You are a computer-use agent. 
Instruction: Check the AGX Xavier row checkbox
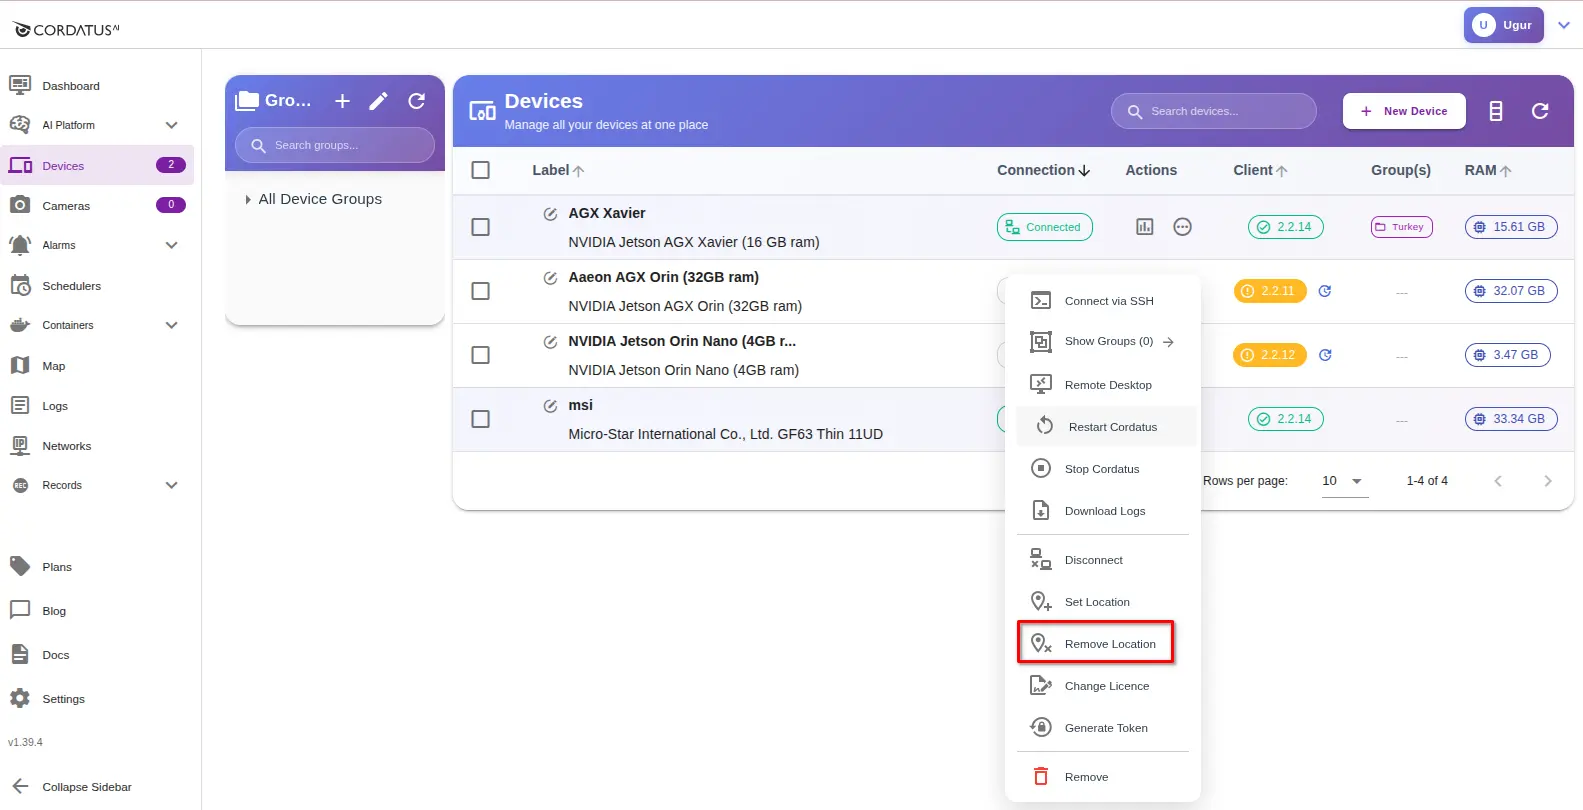[481, 227]
